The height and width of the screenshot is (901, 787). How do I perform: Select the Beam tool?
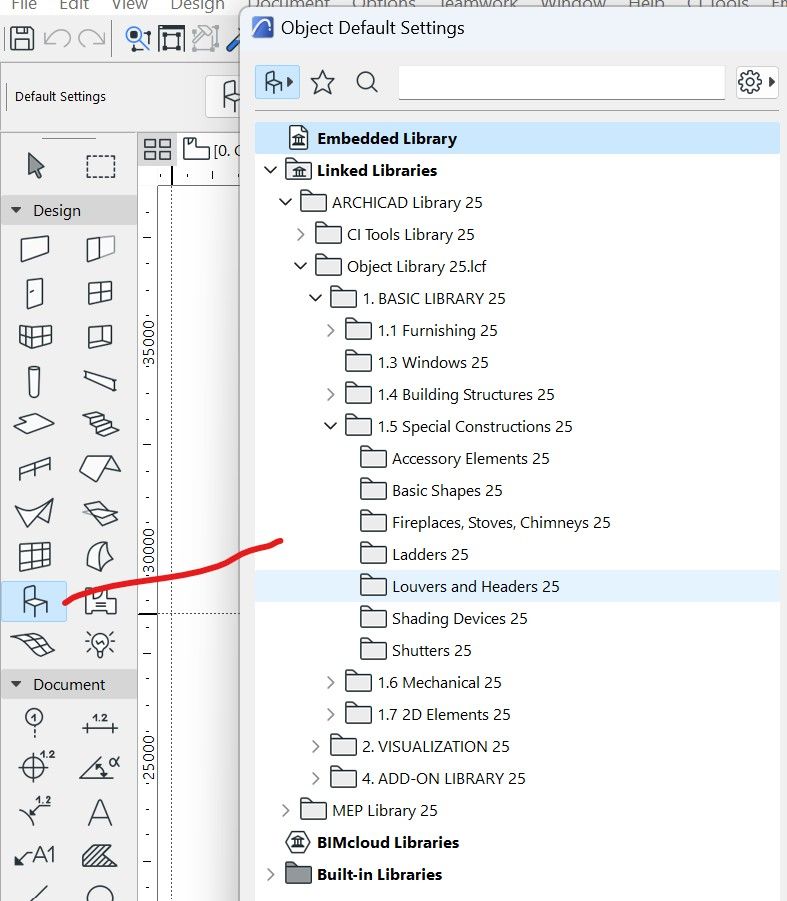pyautogui.click(x=100, y=380)
